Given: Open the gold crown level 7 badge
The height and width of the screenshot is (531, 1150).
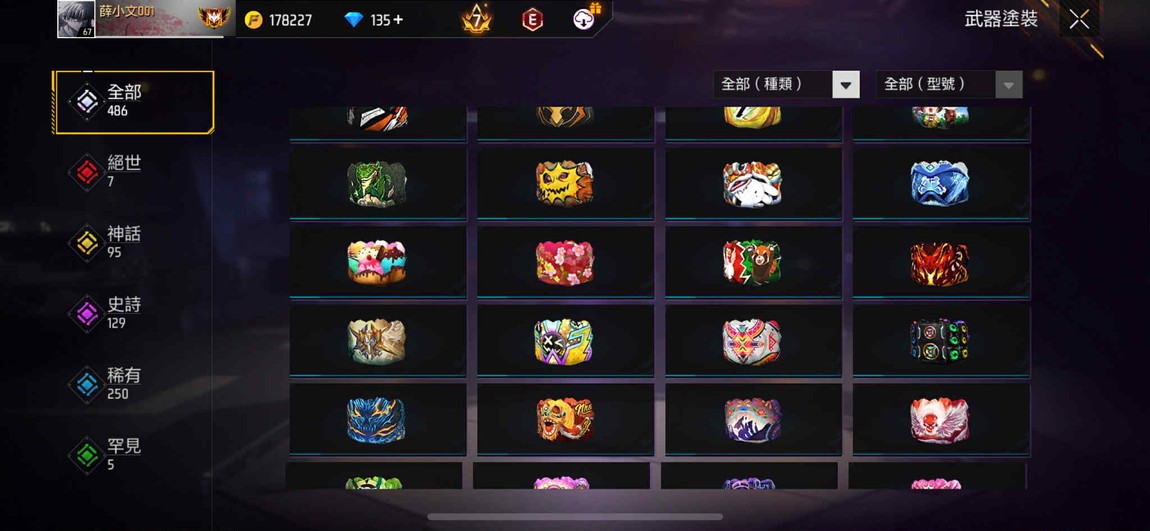Looking at the screenshot, I should click(x=477, y=20).
